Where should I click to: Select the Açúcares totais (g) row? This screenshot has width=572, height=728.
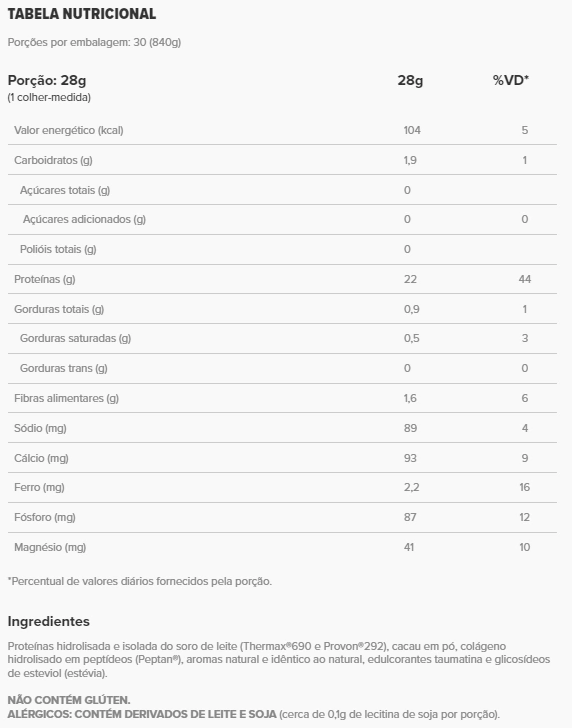click(282, 190)
